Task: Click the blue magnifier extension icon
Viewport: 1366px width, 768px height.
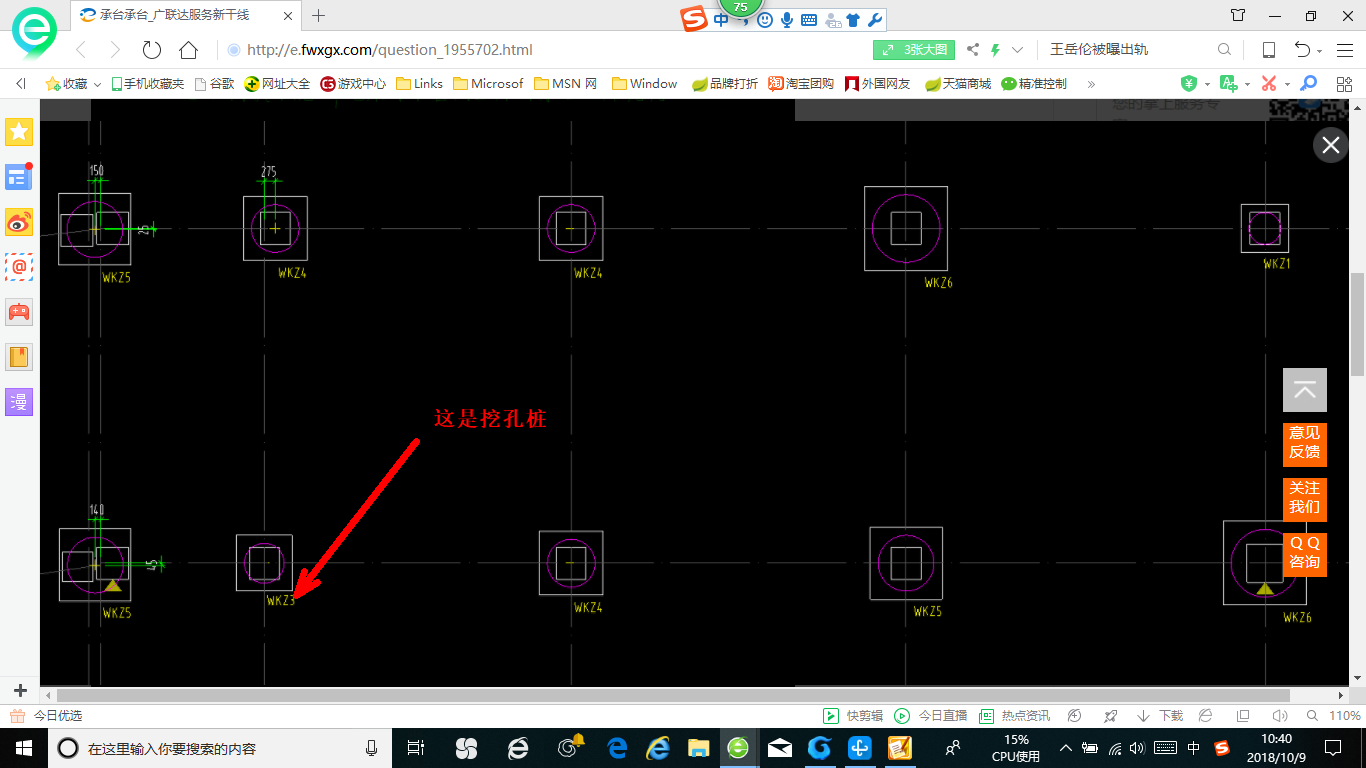Action: [1308, 84]
